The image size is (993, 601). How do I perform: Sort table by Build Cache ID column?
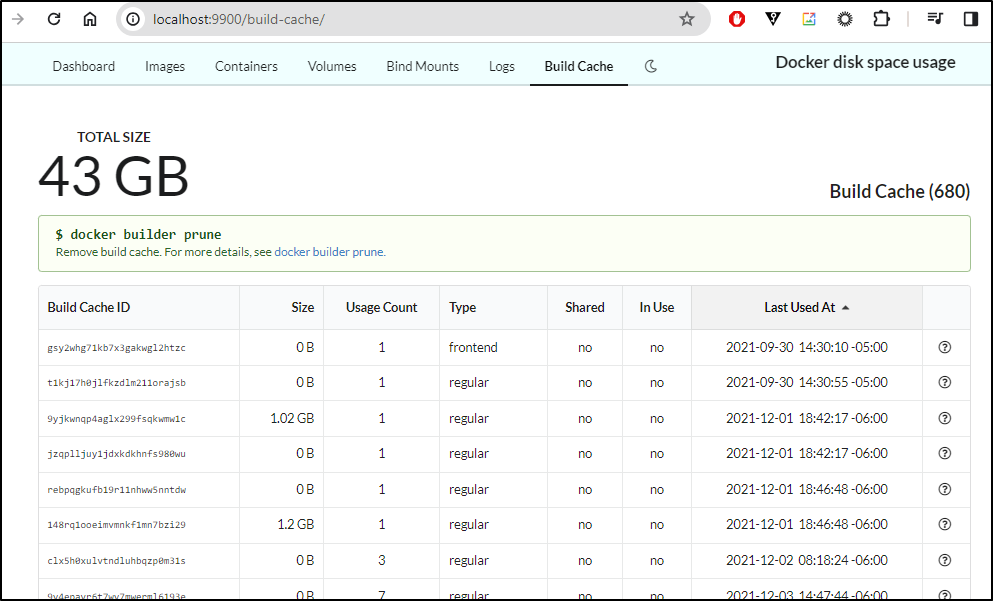pos(139,307)
